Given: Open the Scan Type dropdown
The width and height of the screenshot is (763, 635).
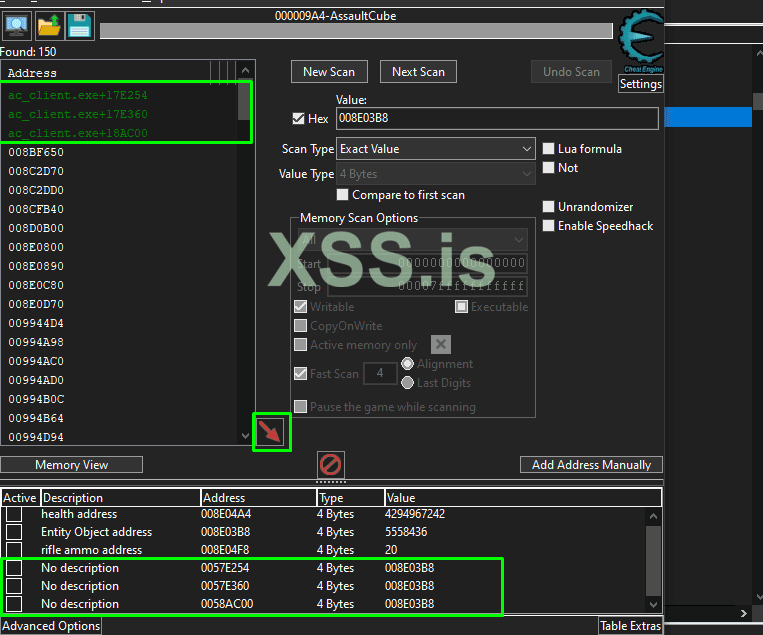Looking at the screenshot, I should coord(436,149).
